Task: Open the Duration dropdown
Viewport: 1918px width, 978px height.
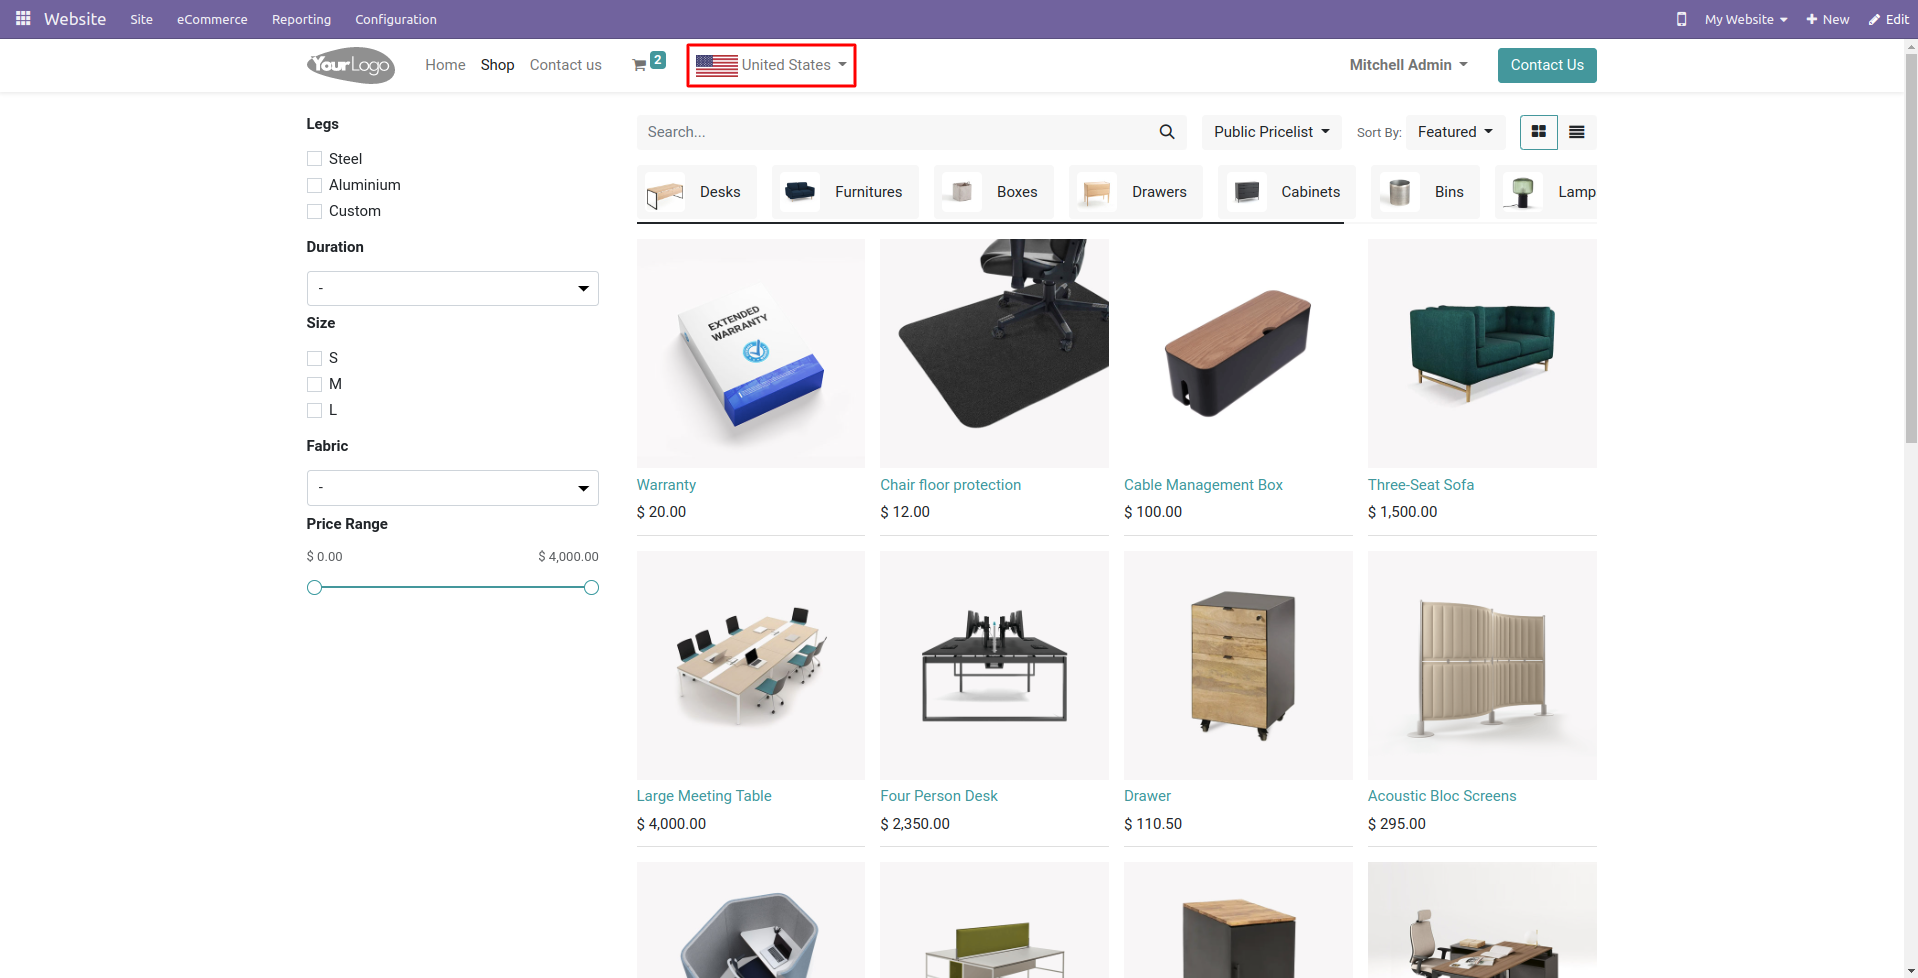Action: [x=452, y=289]
